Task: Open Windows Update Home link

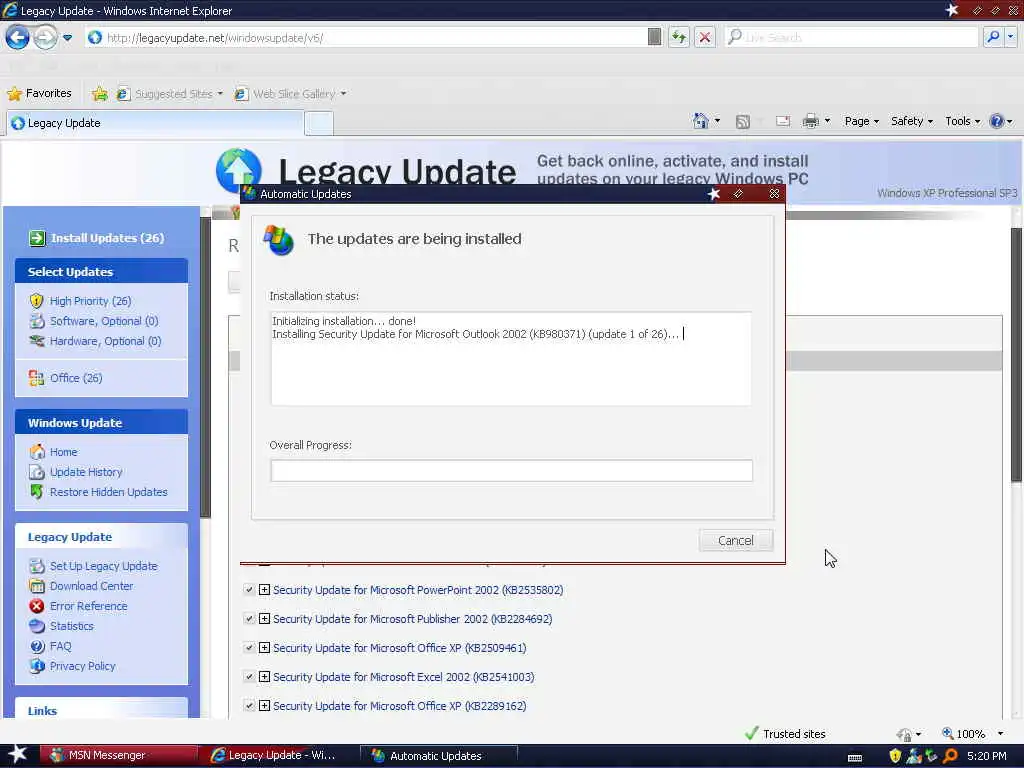Action: click(x=63, y=452)
